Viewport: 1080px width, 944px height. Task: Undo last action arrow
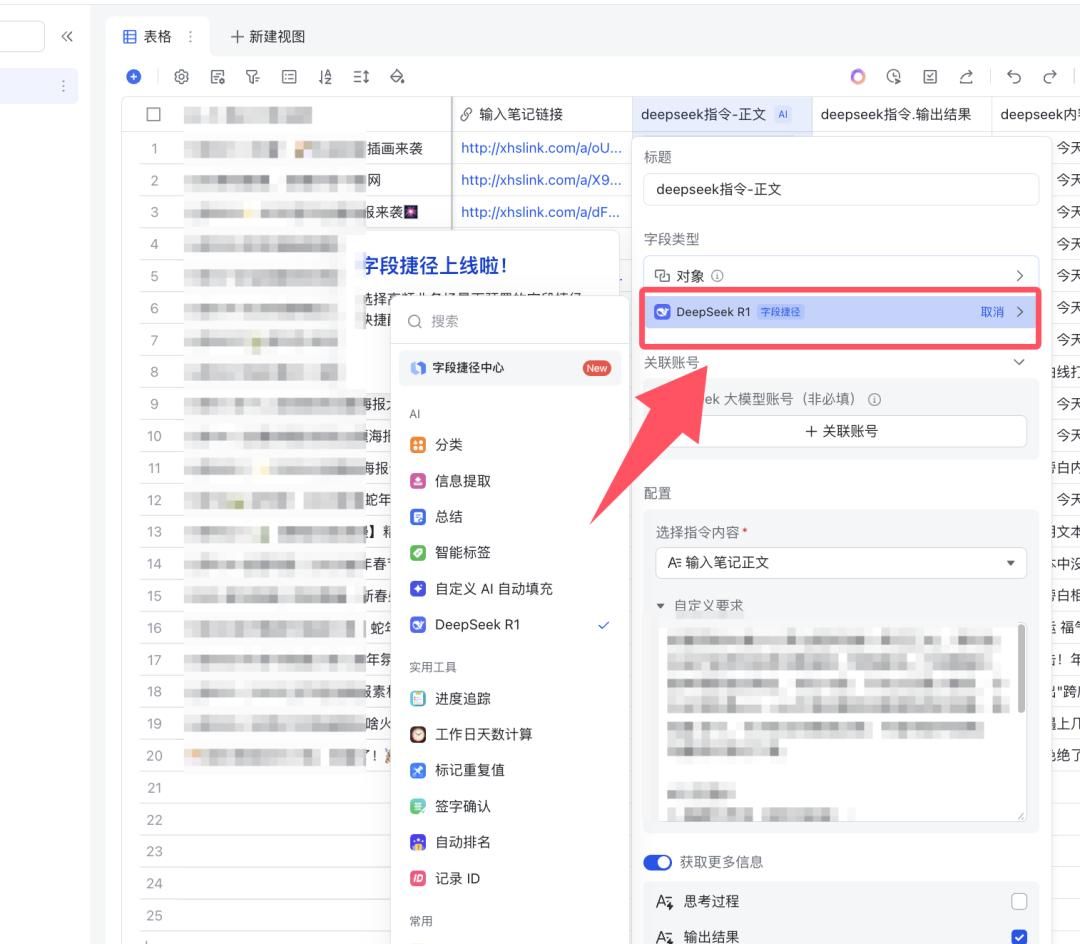tap(1013, 76)
